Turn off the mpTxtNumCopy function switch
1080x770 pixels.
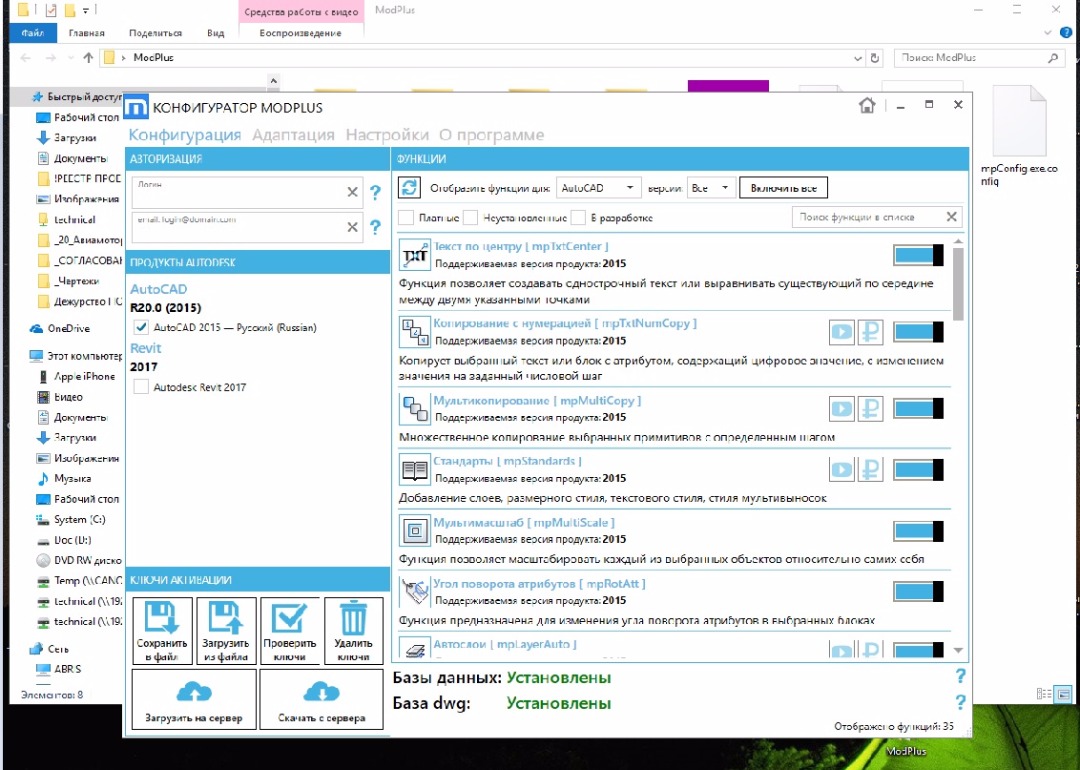pyautogui.click(x=918, y=332)
